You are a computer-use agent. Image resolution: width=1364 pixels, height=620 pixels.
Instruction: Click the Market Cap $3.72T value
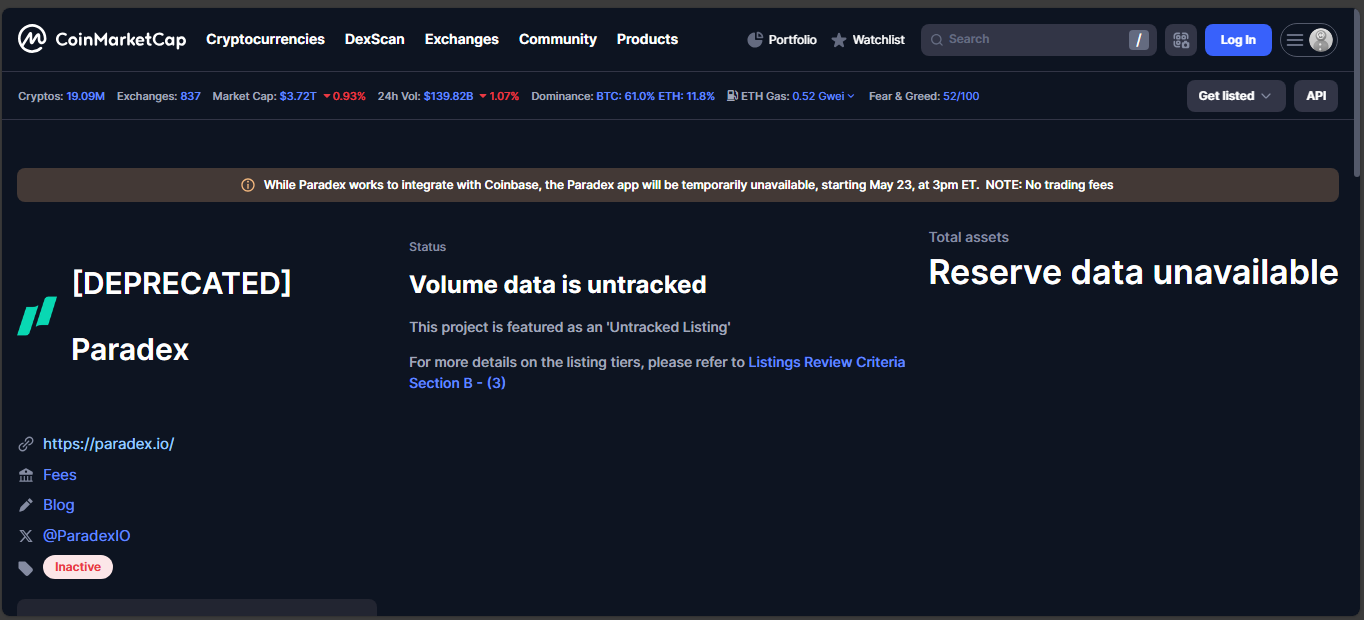coord(298,96)
